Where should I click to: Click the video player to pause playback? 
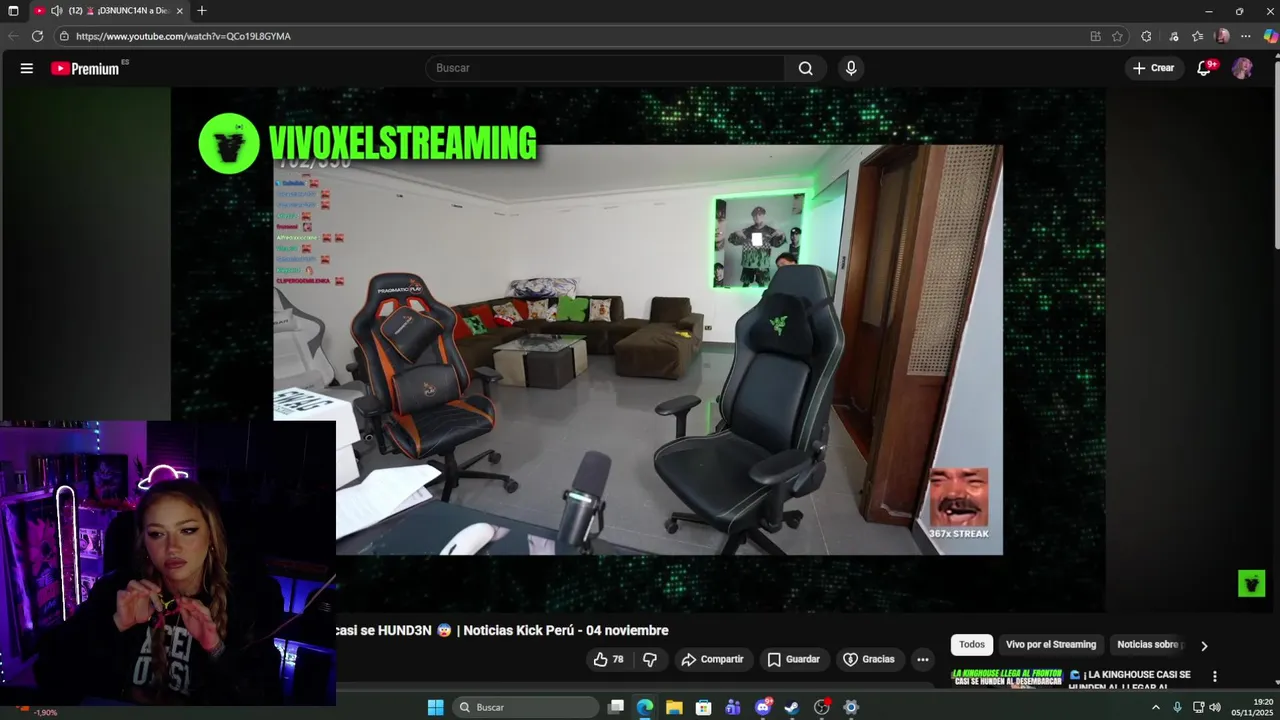pyautogui.click(x=638, y=349)
